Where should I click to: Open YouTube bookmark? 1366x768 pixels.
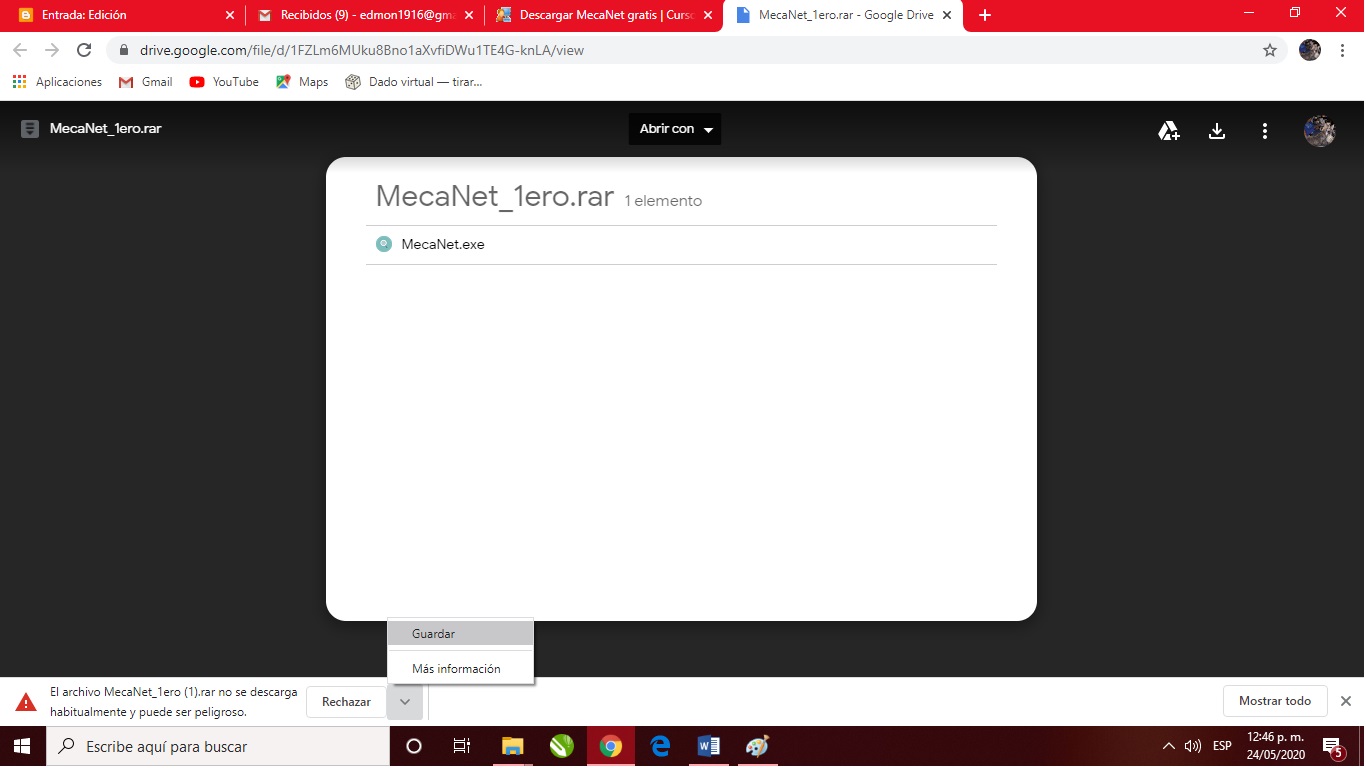click(x=224, y=82)
